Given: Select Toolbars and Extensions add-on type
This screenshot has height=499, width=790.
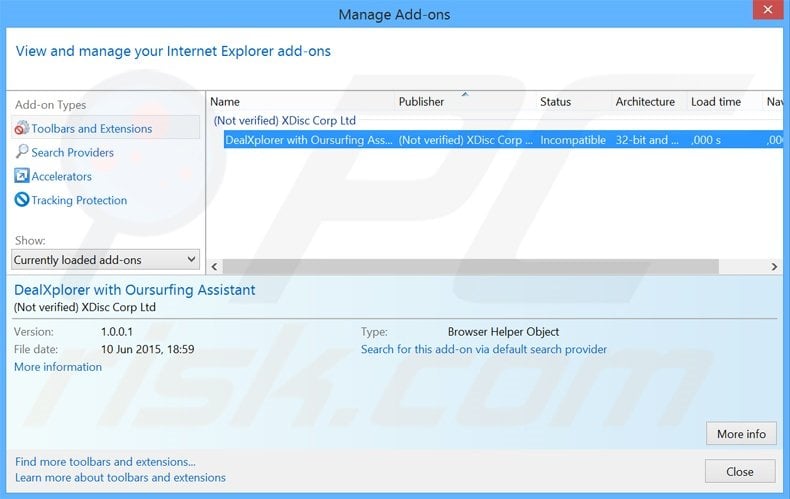Looking at the screenshot, I should tap(105, 128).
